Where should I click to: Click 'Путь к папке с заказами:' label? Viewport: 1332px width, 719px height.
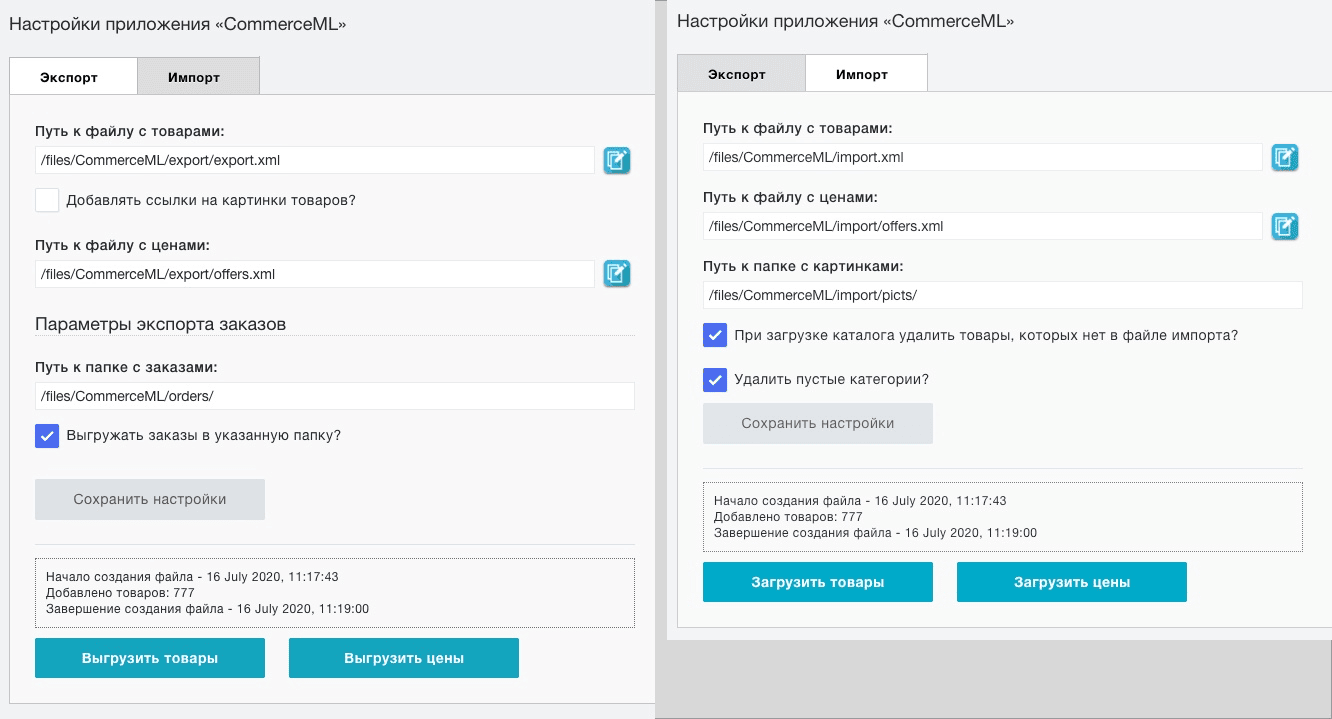(126, 366)
